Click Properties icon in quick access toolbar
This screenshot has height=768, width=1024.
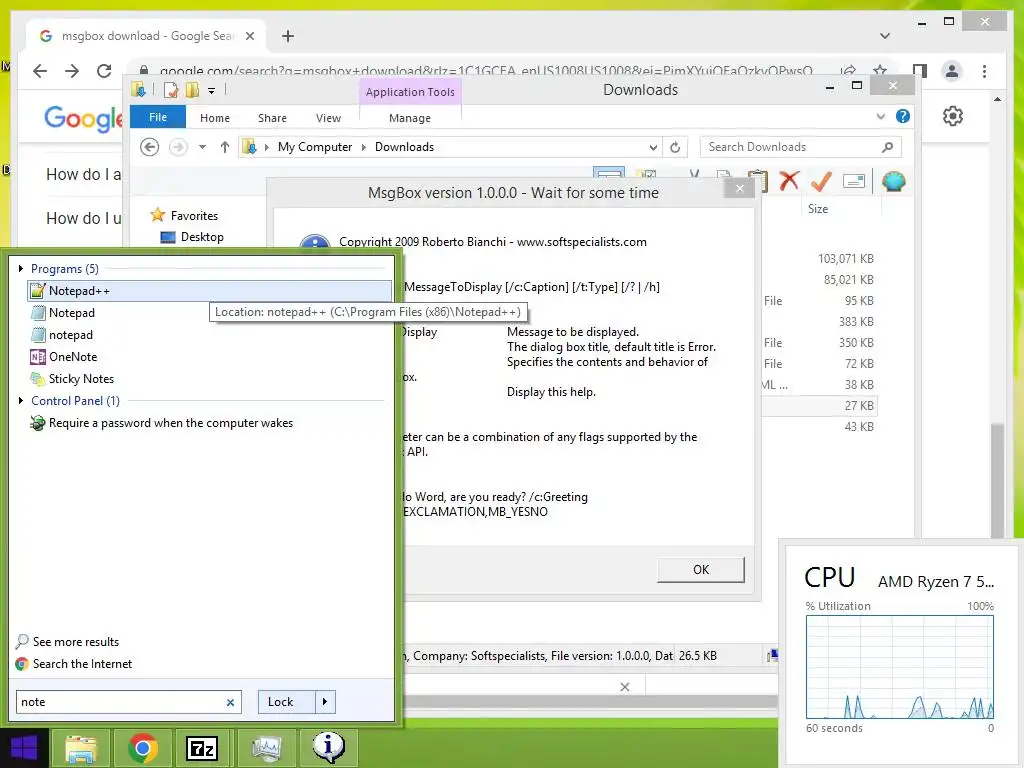click(x=171, y=89)
